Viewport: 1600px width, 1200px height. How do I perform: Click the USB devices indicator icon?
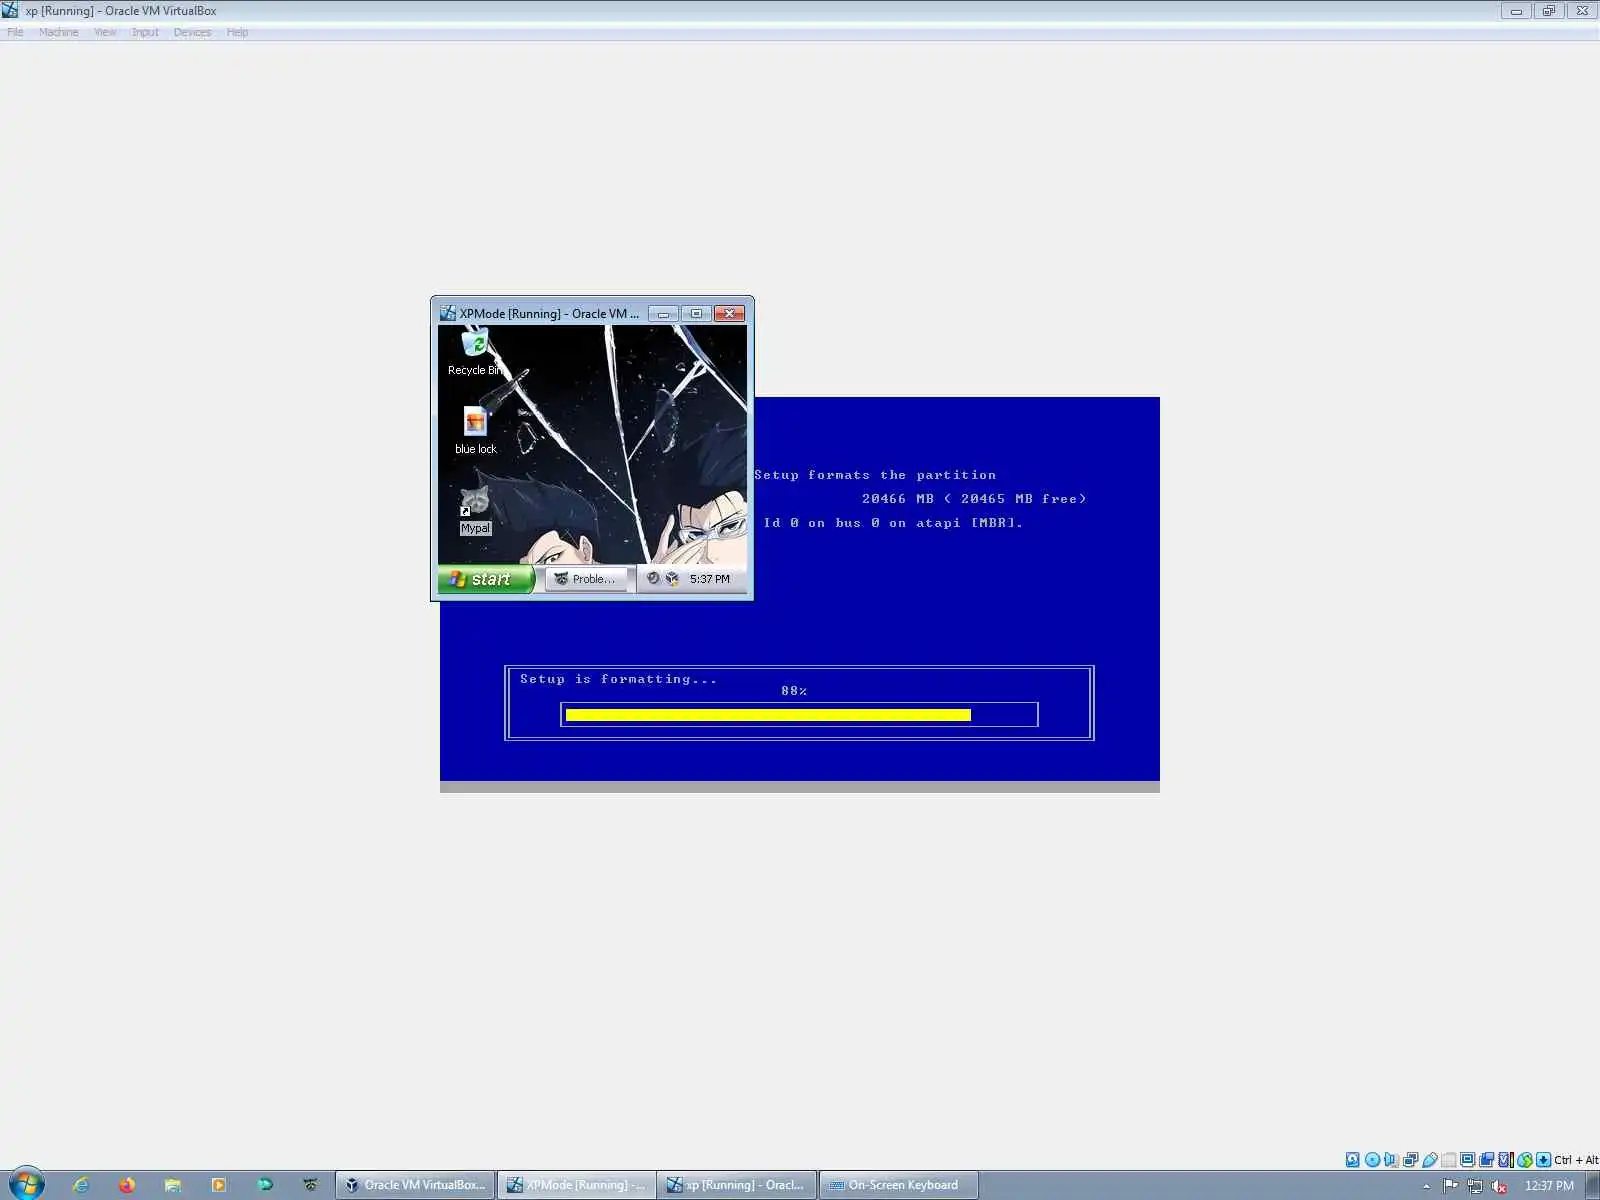click(x=1429, y=1160)
